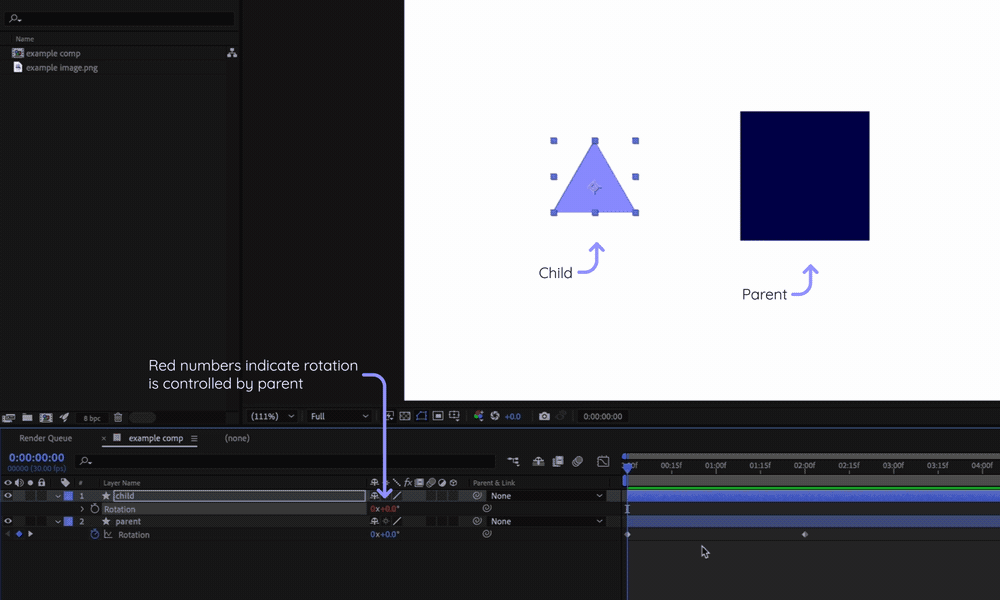Hide the parent layer with its eye toggle
The height and width of the screenshot is (600, 1000).
pos(9,521)
